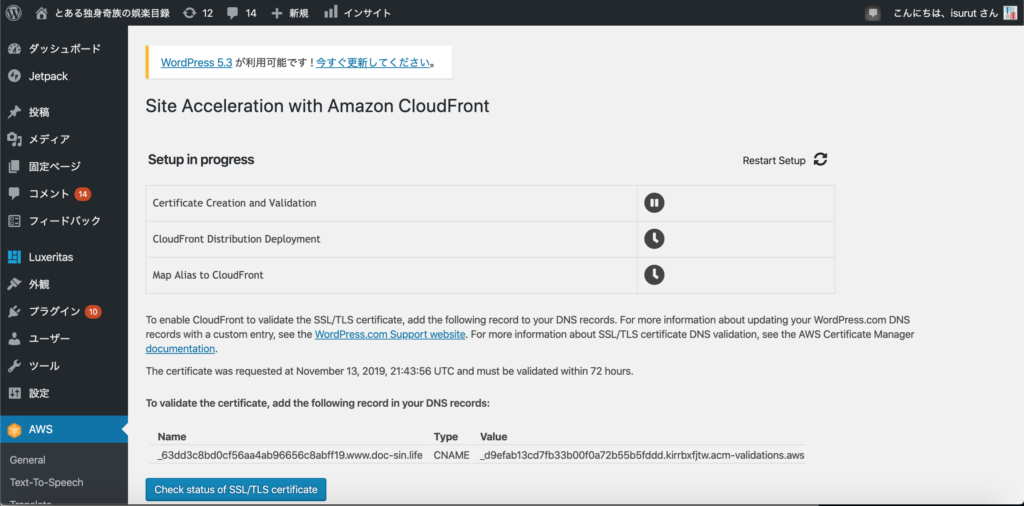Open Luxeritas theme menu
The height and width of the screenshot is (506, 1024).
click(x=64, y=257)
